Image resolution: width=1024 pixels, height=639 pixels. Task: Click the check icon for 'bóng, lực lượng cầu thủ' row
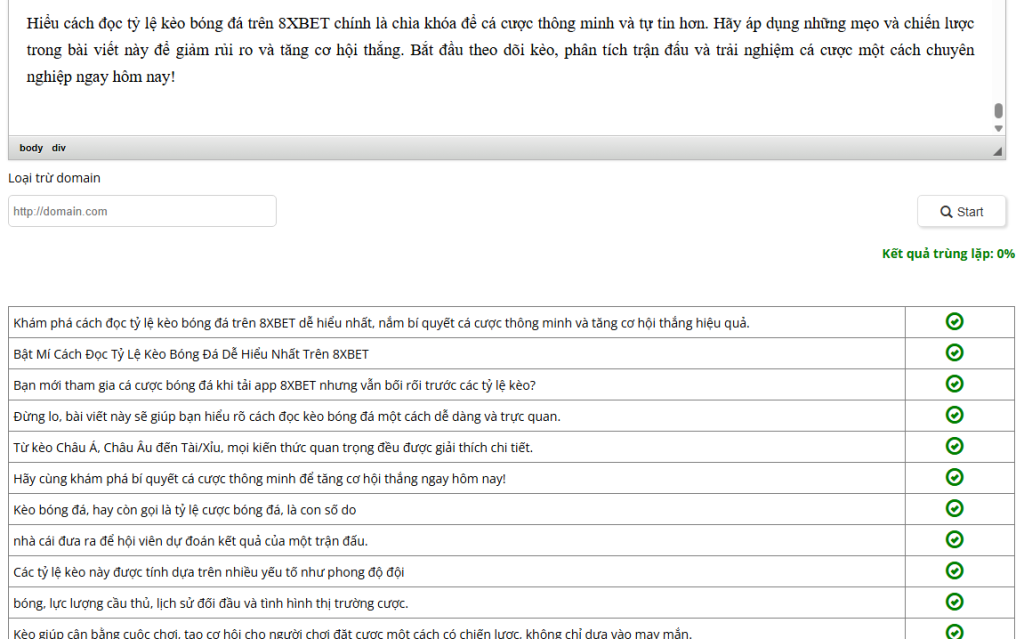tap(954, 602)
